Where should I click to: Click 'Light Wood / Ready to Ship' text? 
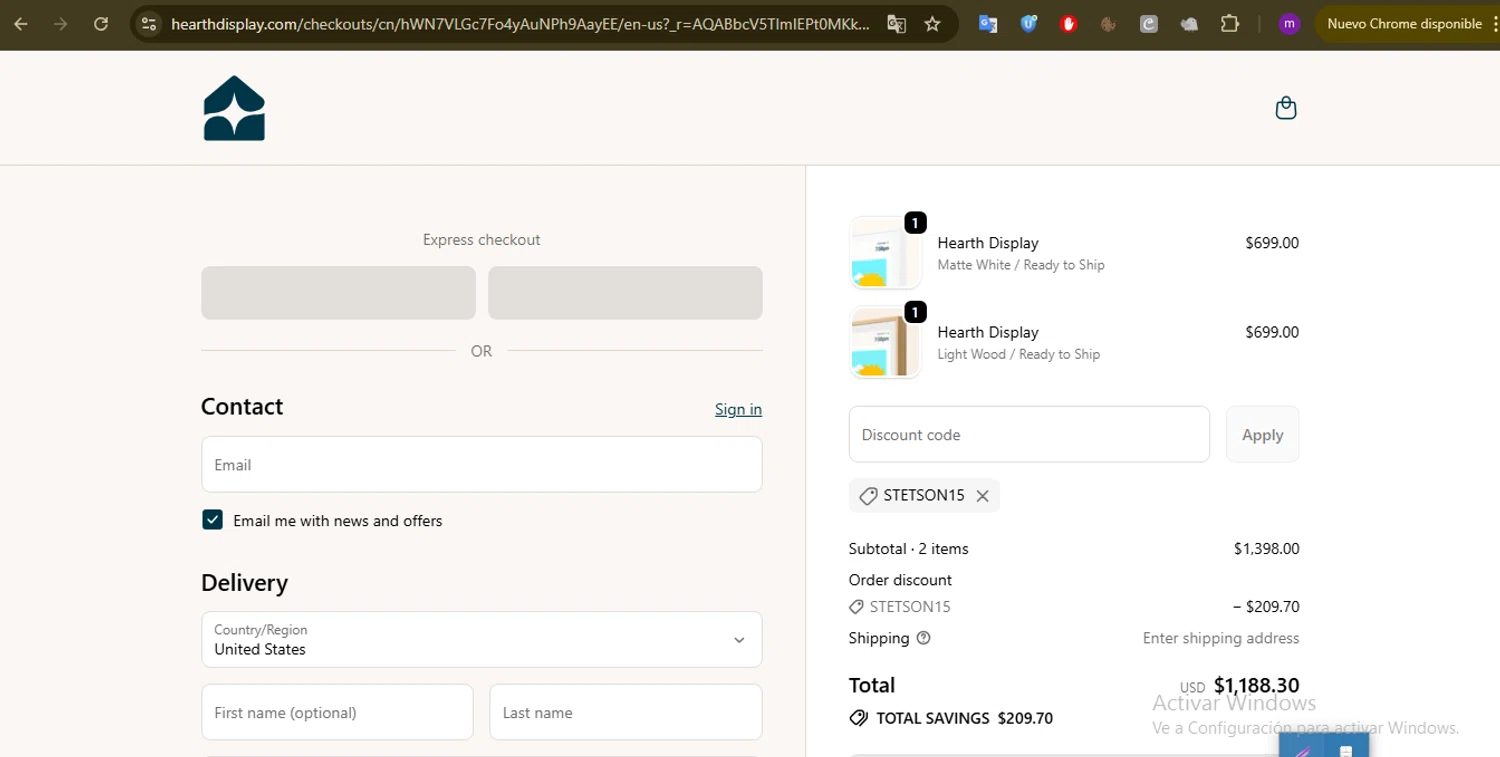pyautogui.click(x=1018, y=354)
